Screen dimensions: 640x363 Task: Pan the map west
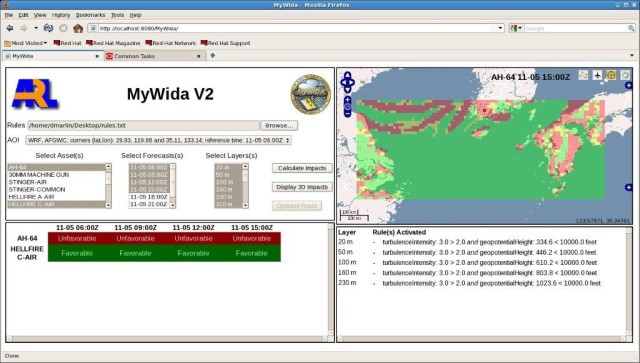click(343, 82)
